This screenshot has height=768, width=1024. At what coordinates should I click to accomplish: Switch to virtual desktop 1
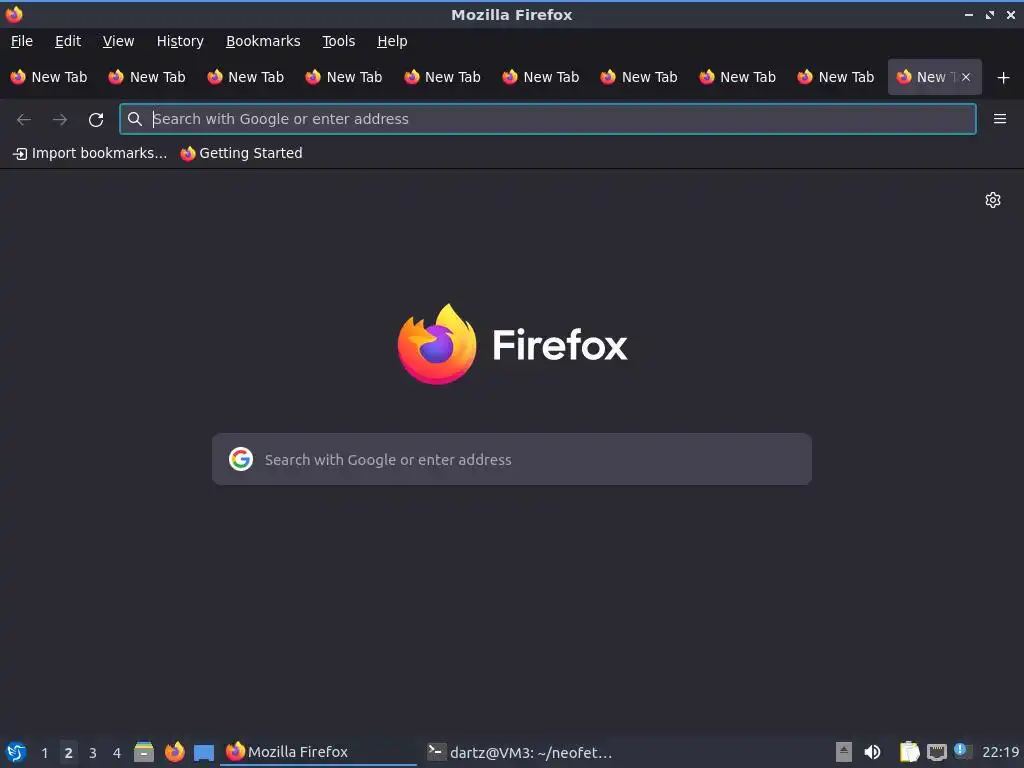(44, 753)
